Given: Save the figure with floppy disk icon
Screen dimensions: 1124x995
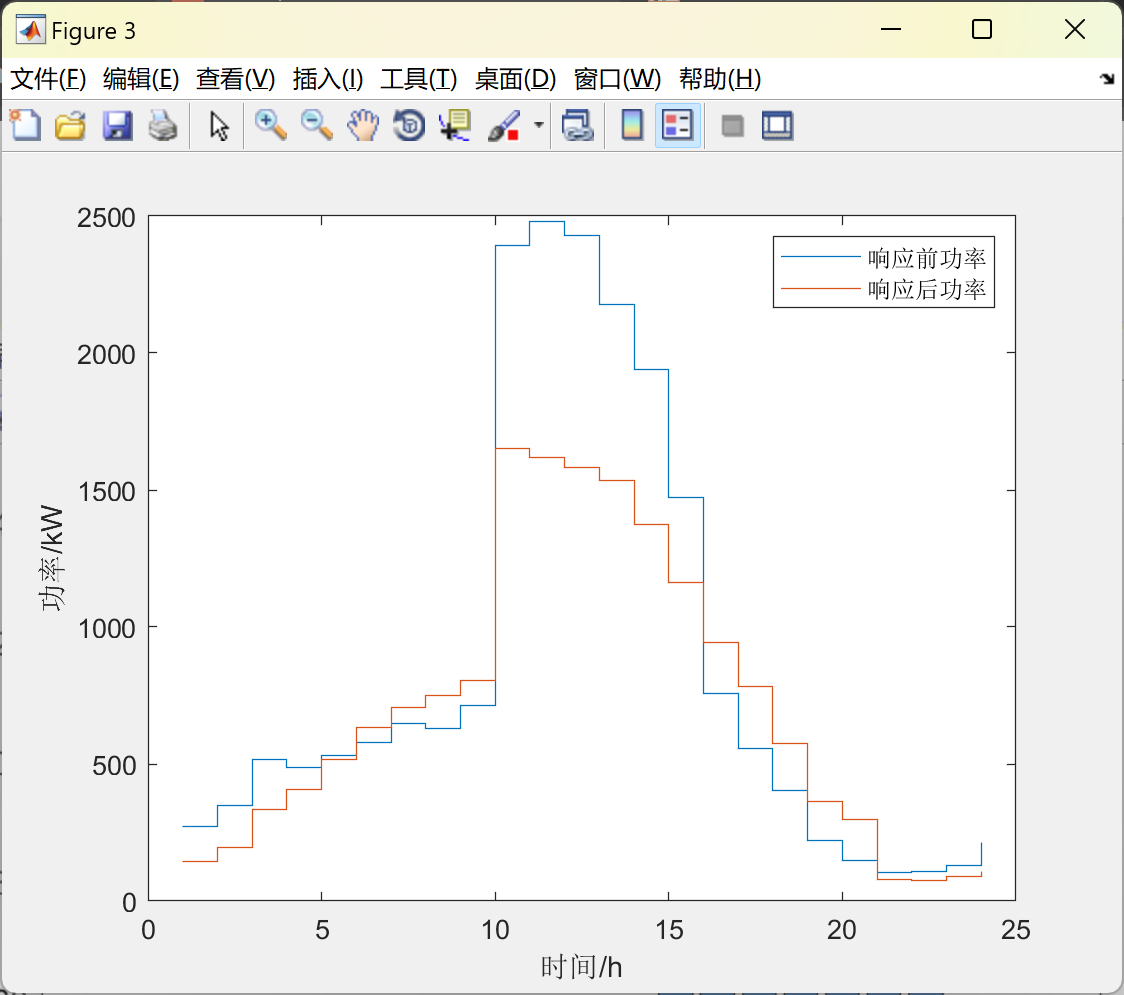Looking at the screenshot, I should (117, 125).
